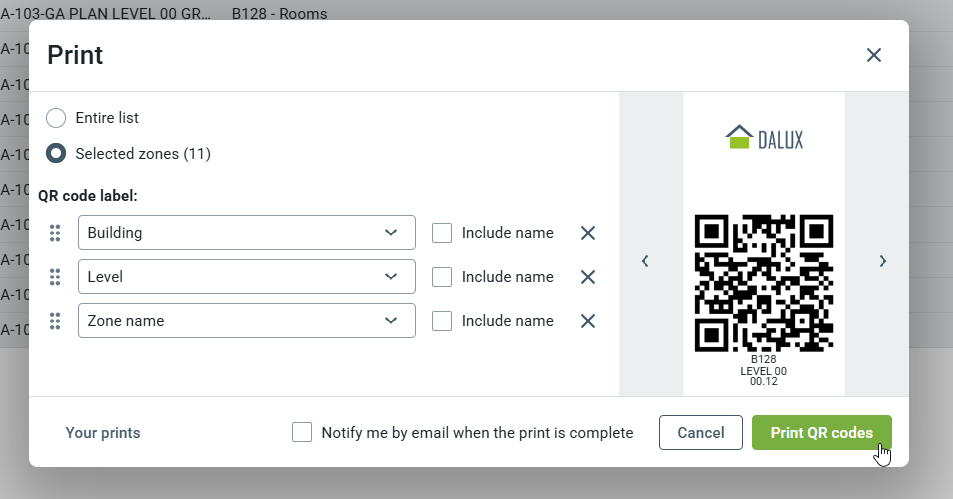Choose Selected zones (11) radio button
Viewport: 953px width, 499px height.
tap(57, 154)
